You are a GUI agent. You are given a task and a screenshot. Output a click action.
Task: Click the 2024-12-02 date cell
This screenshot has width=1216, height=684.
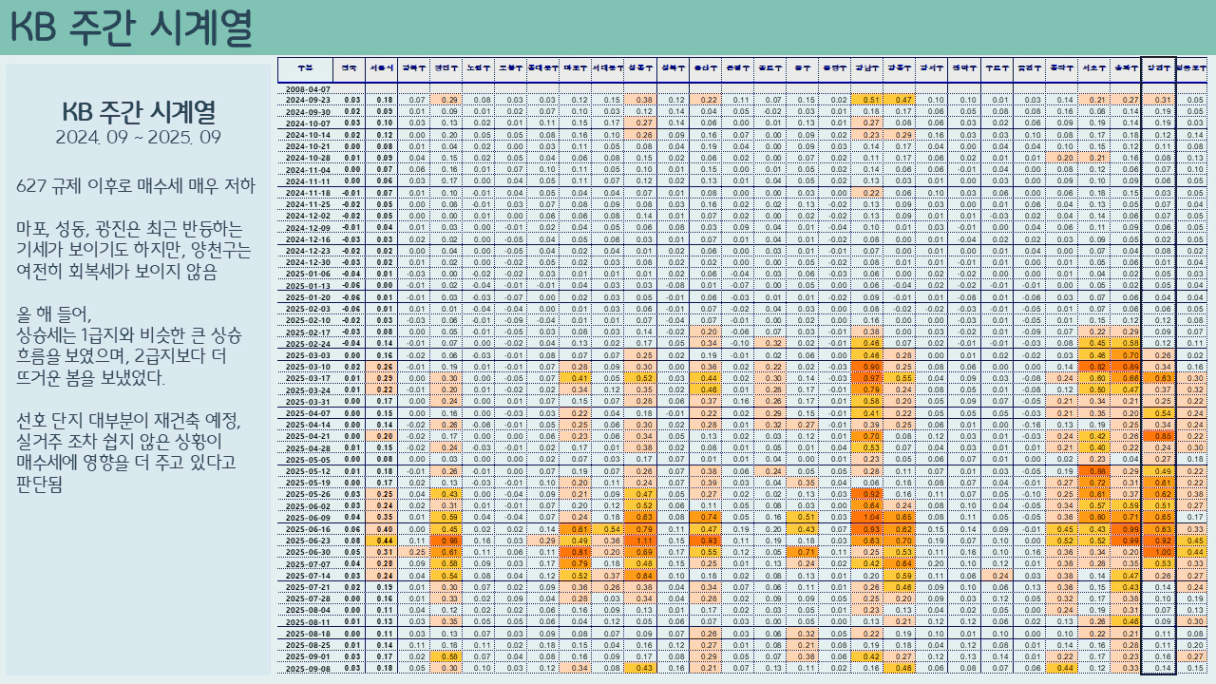[x=308, y=215]
